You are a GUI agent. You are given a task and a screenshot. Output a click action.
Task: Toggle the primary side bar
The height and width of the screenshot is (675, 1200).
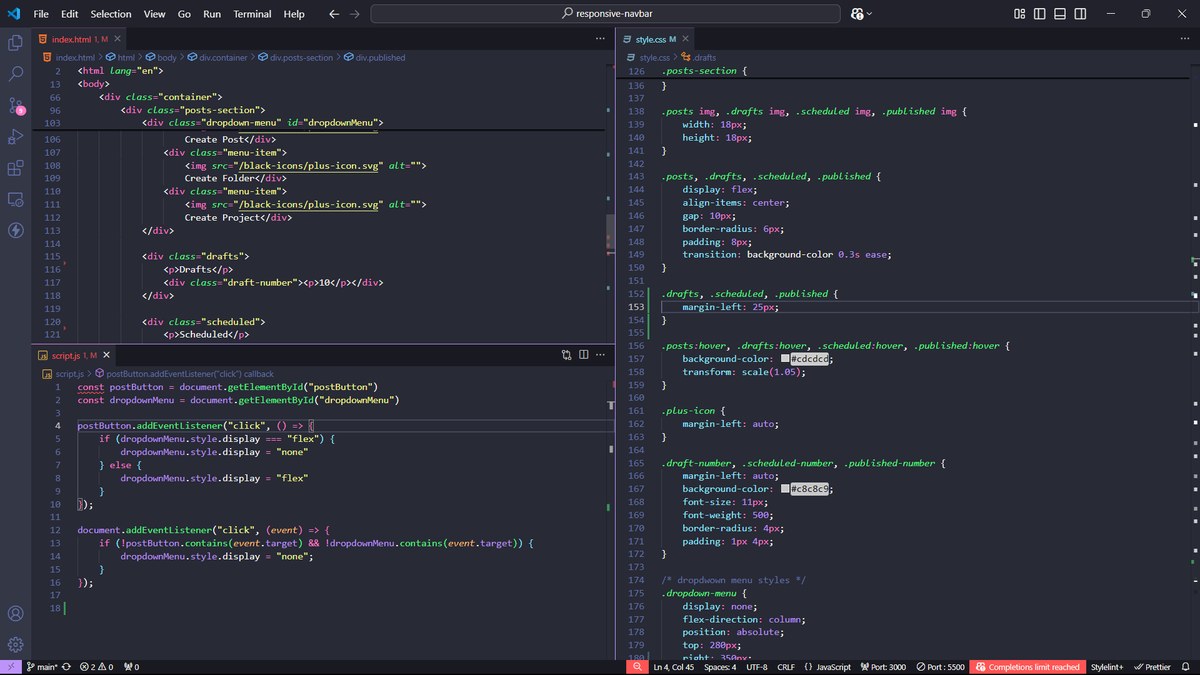coord(1040,14)
